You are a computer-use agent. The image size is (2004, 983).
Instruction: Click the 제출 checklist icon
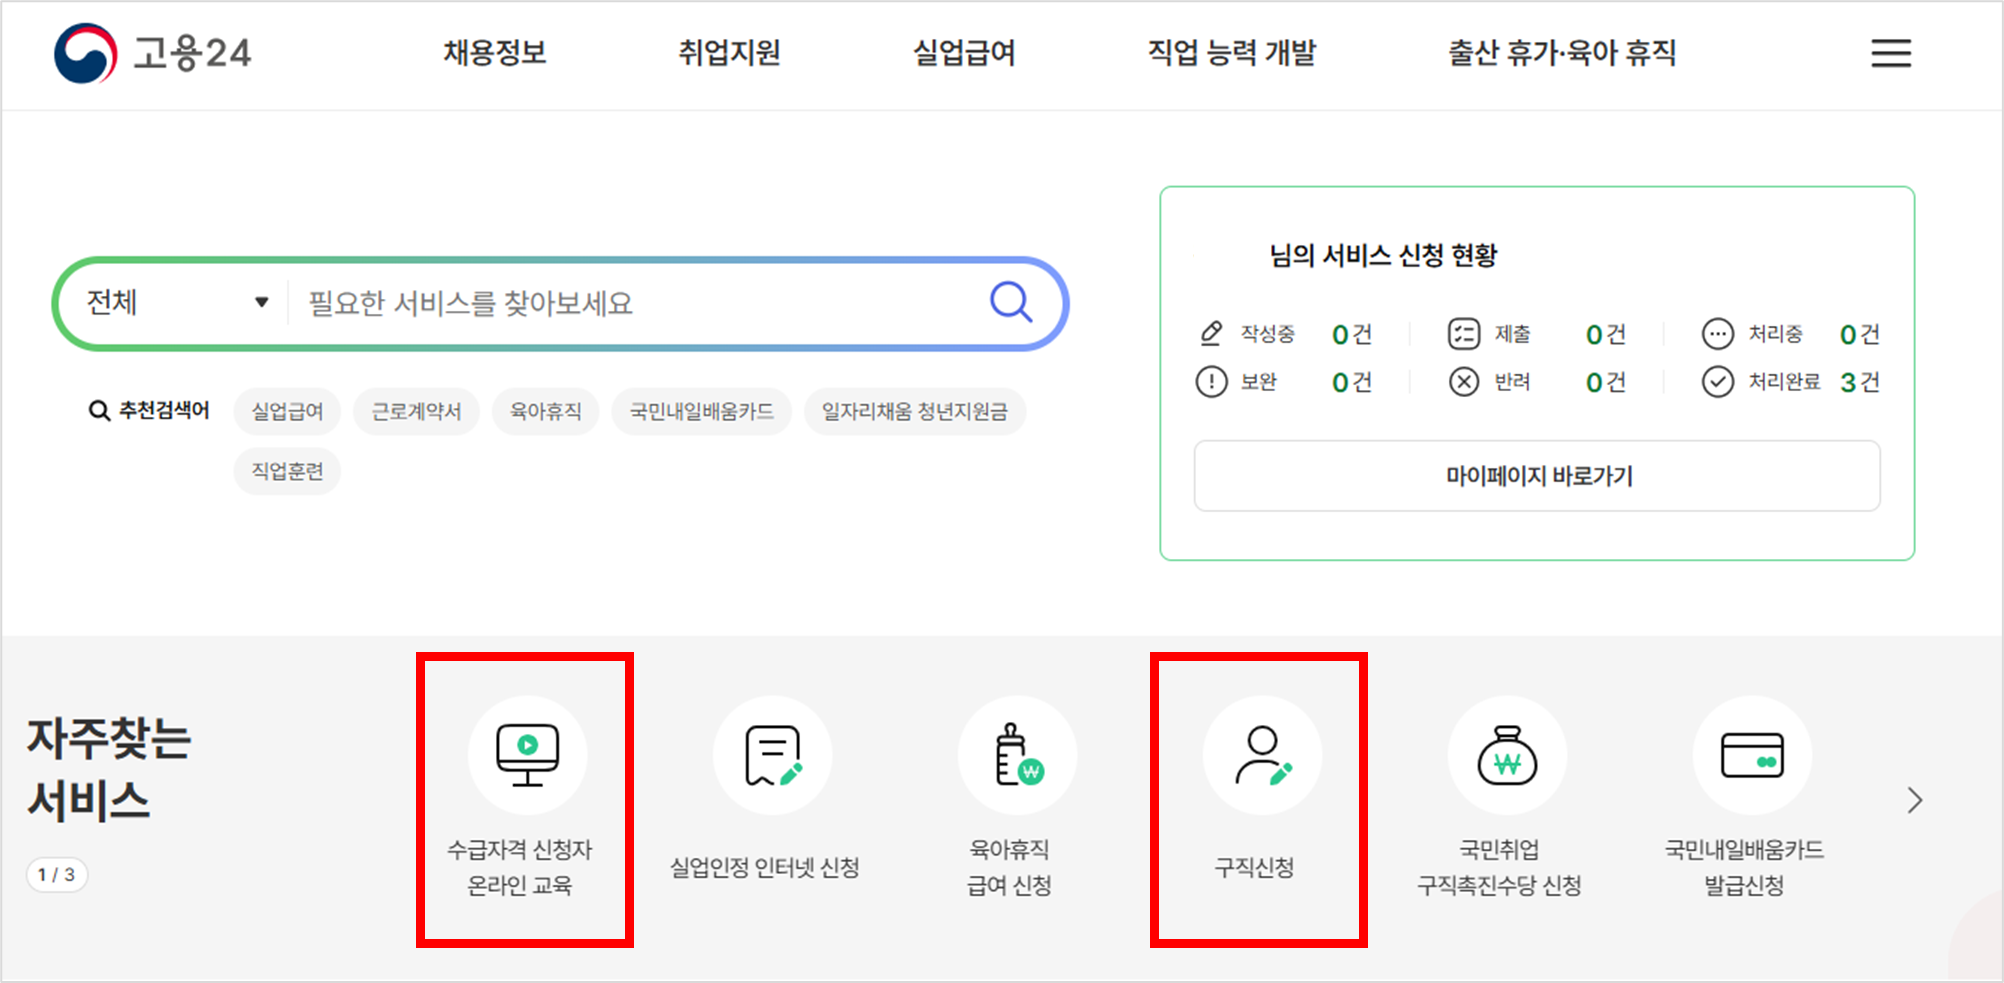point(1464,333)
